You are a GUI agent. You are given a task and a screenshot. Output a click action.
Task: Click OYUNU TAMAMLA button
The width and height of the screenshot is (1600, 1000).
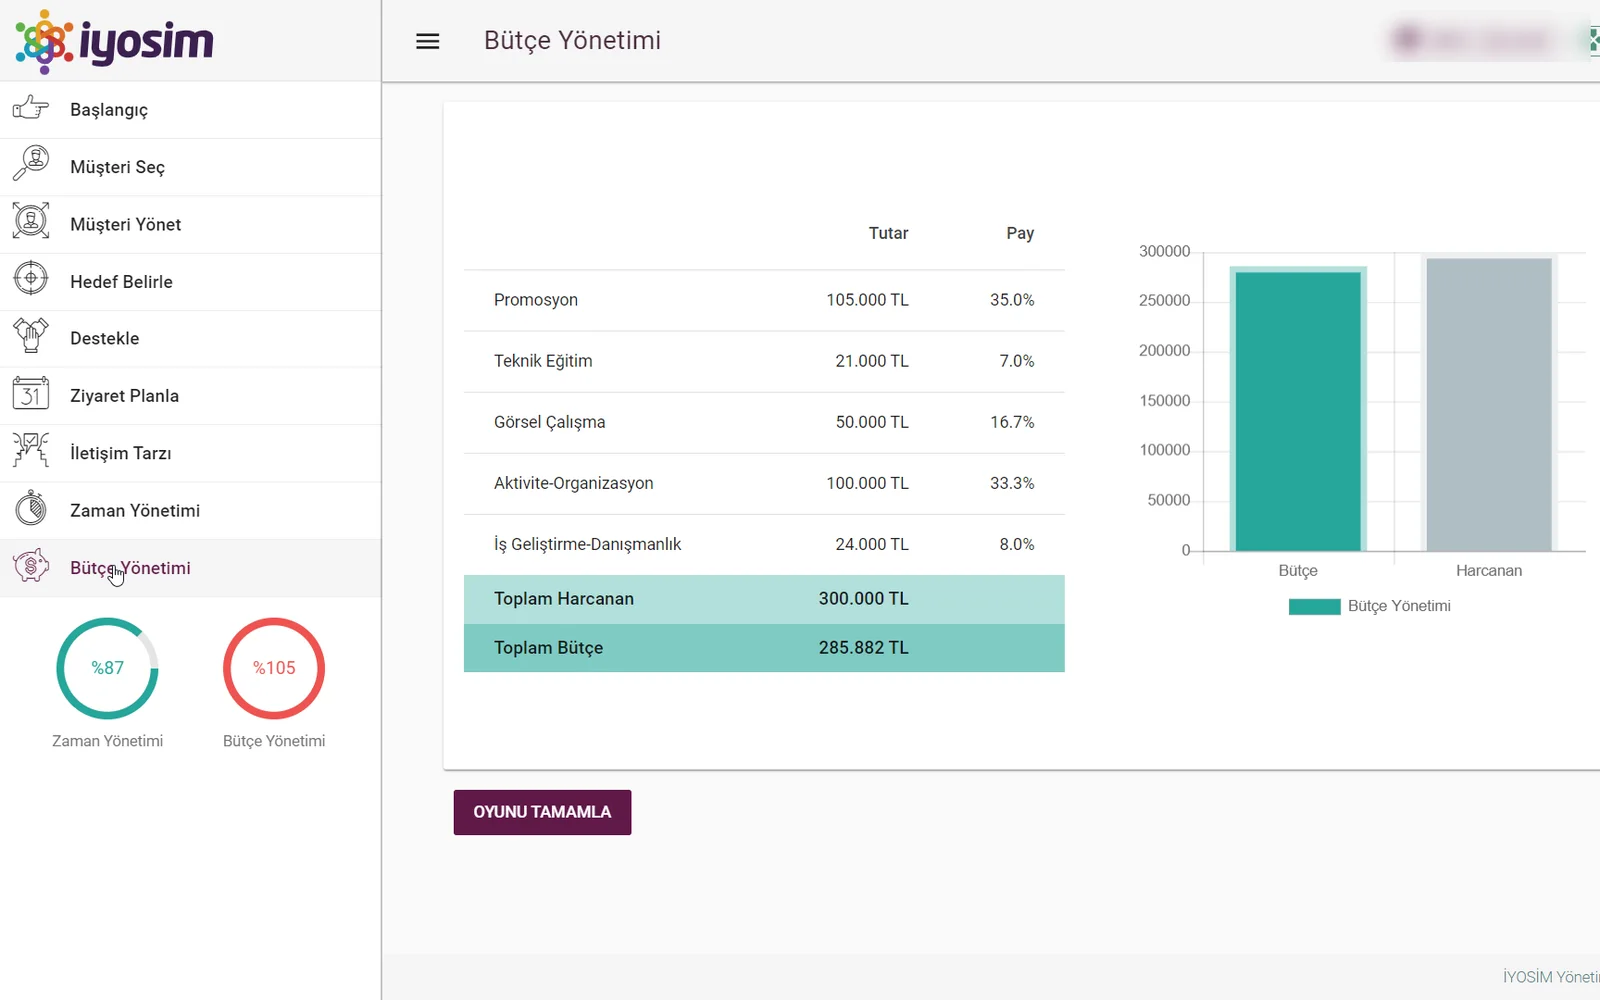point(542,812)
